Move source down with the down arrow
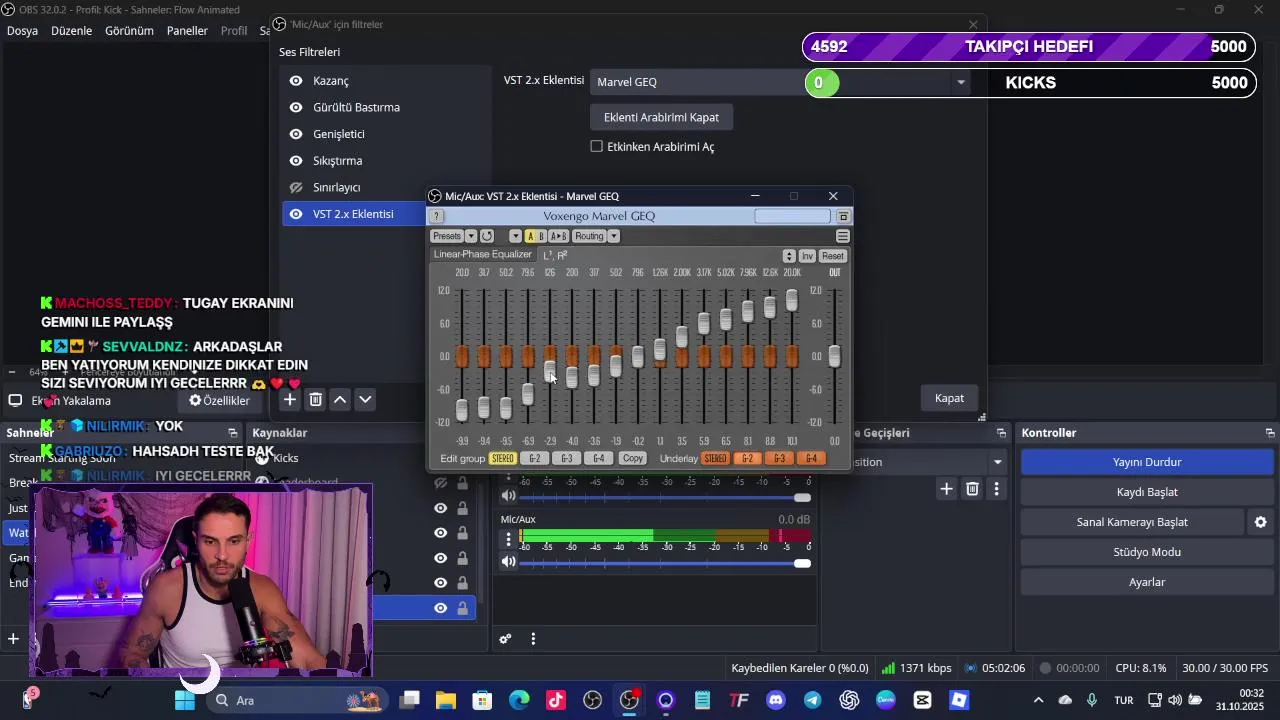Screen dimensions: 1280x720 click(365, 399)
